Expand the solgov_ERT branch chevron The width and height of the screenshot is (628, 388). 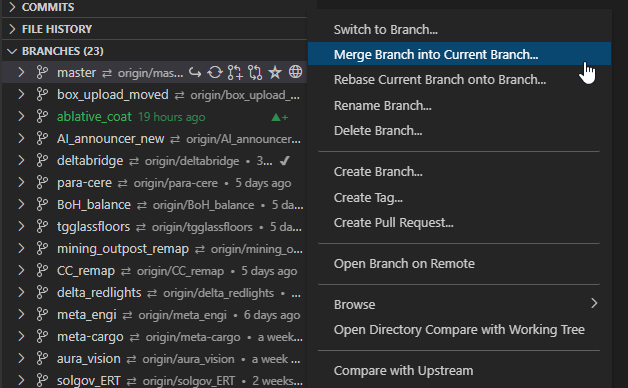21,380
